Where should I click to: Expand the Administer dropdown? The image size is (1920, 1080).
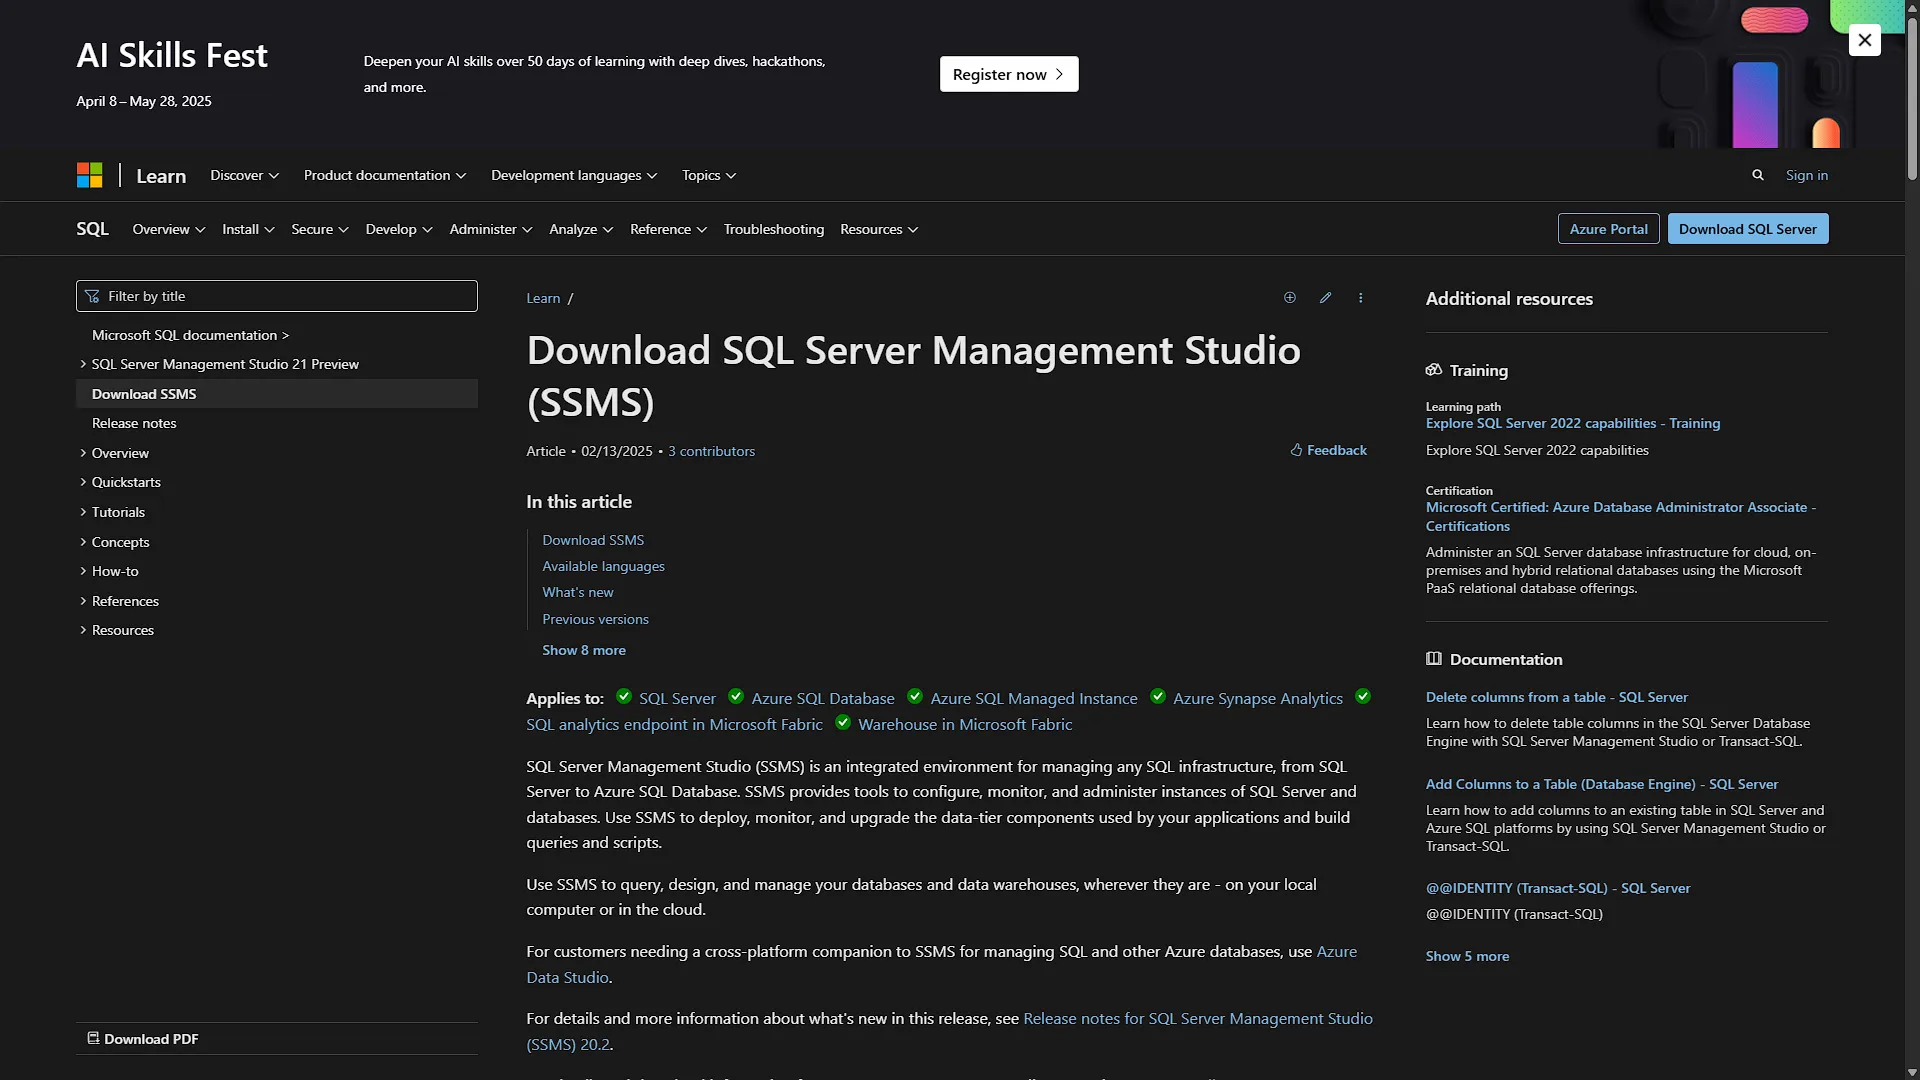point(491,229)
